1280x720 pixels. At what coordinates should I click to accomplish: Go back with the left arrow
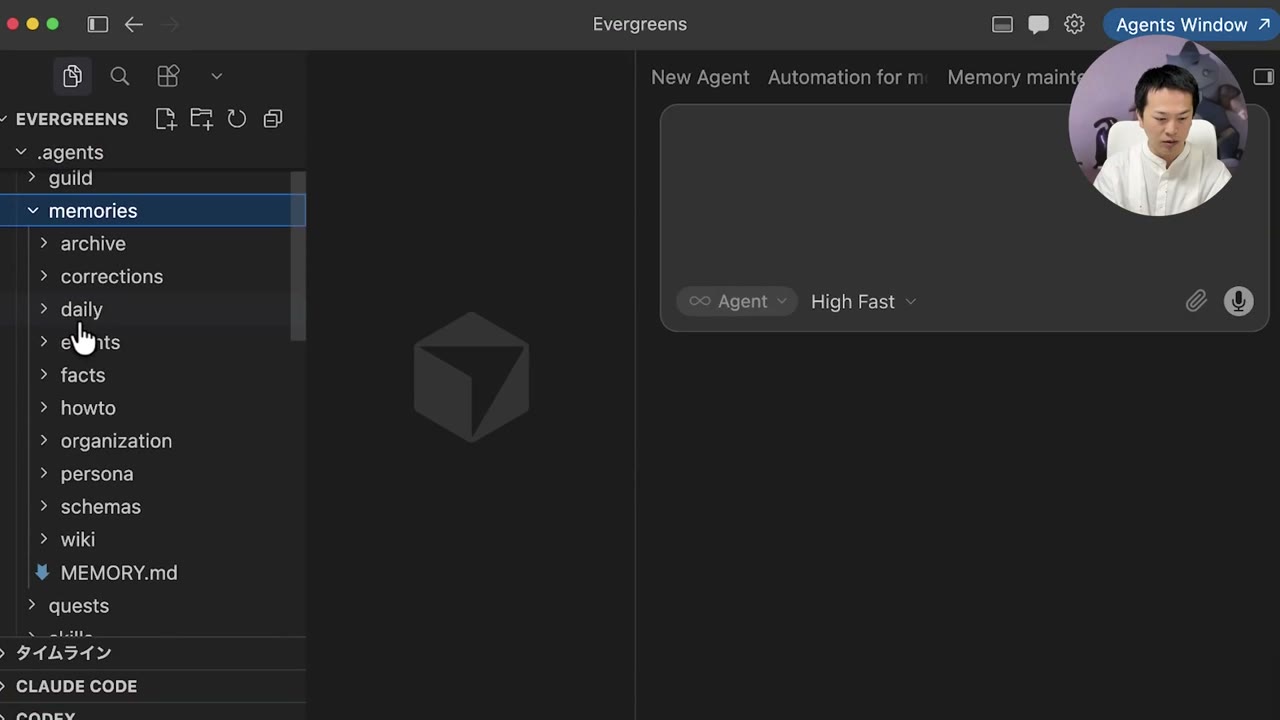tap(134, 24)
